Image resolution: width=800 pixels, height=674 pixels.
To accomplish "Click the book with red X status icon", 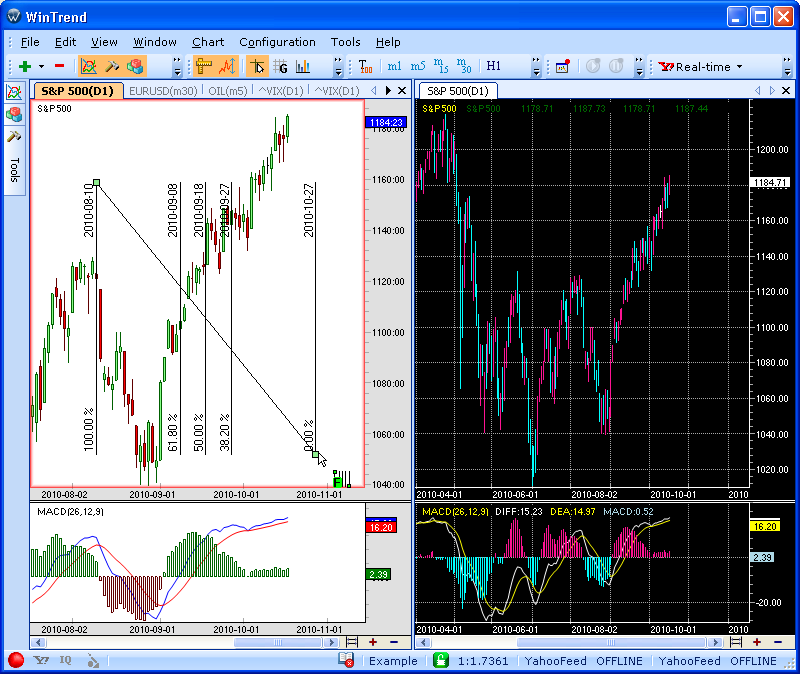I will click(346, 660).
